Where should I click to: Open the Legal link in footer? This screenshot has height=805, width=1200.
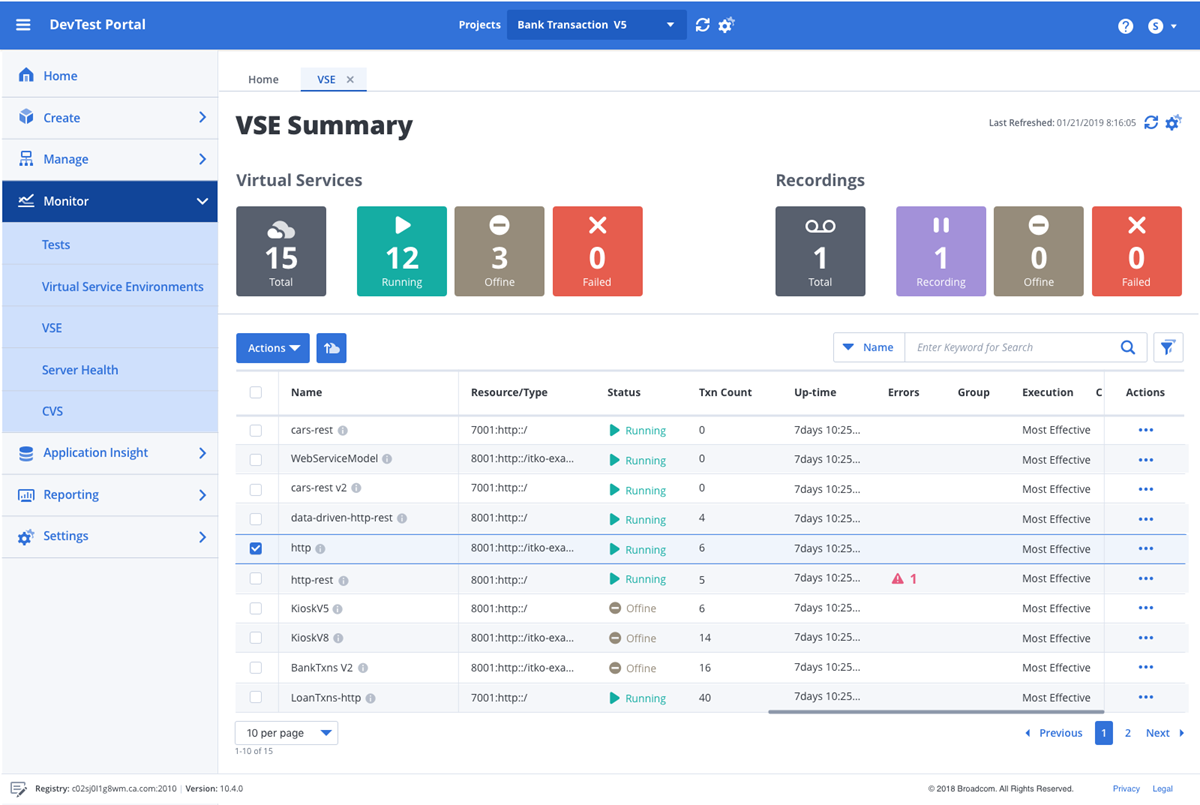click(1163, 789)
